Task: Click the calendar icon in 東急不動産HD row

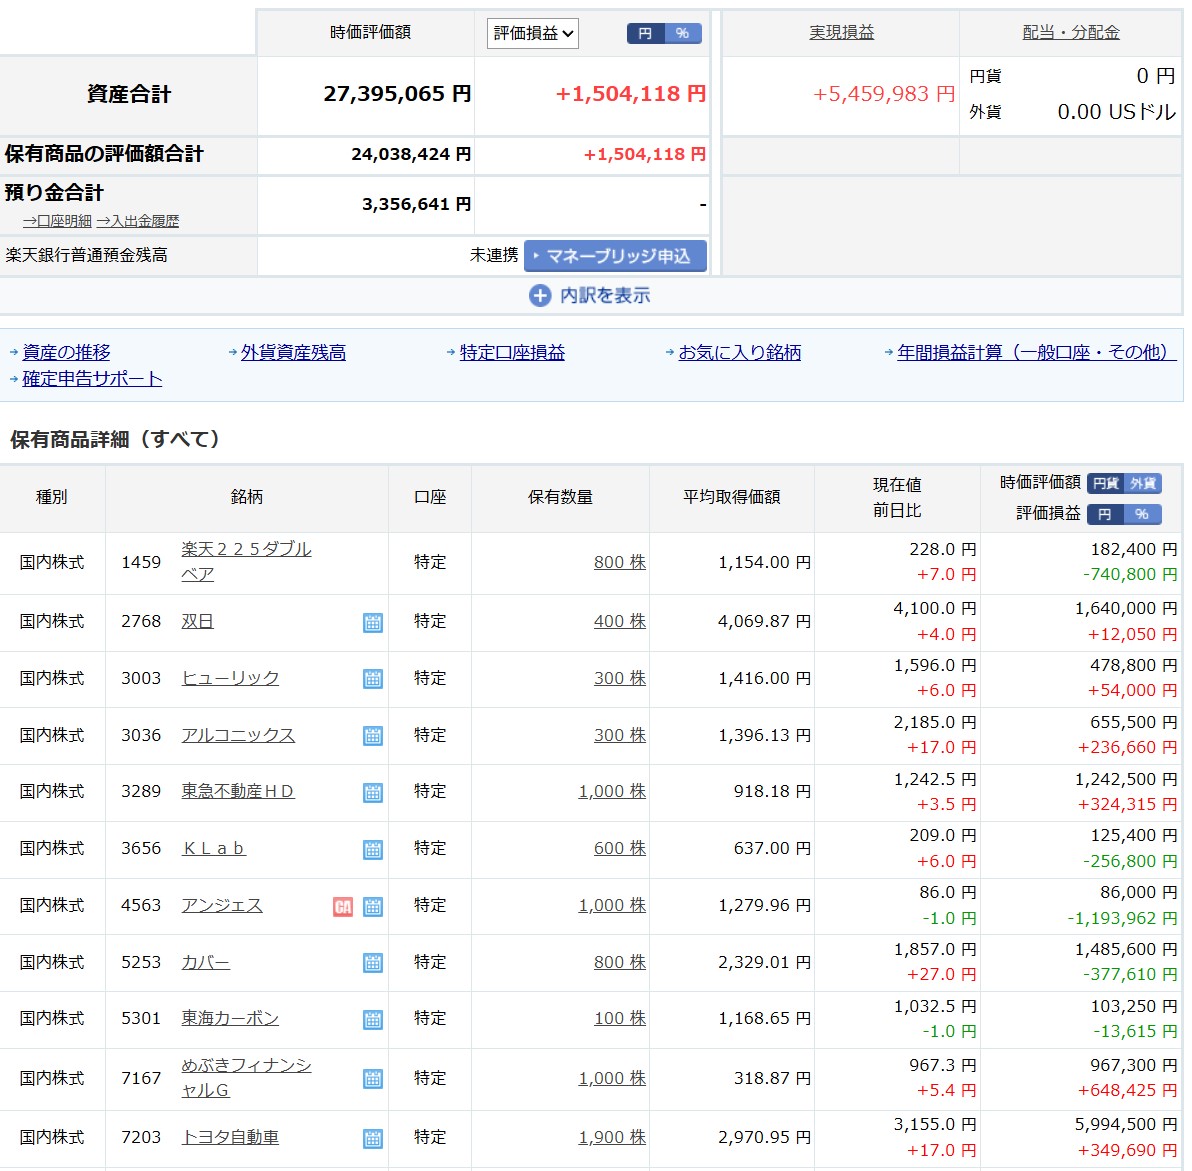Action: (x=373, y=793)
